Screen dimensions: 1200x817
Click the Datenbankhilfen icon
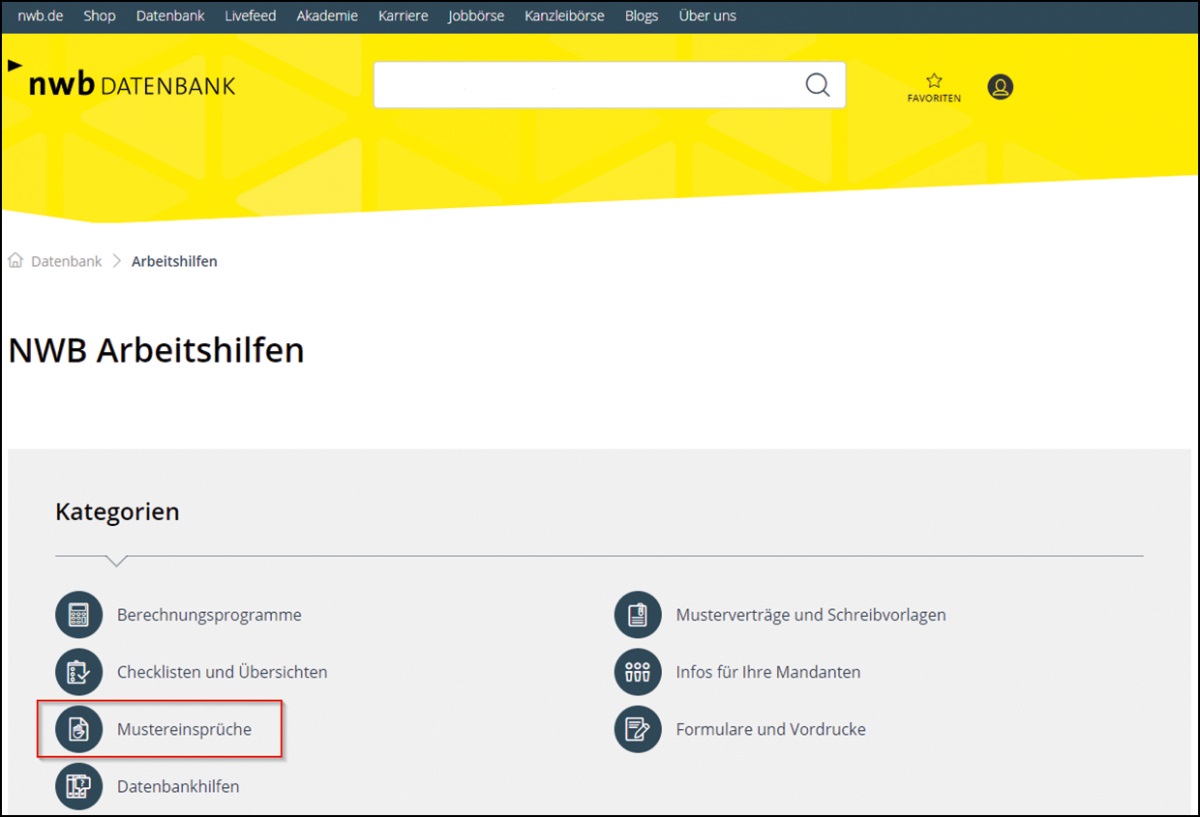click(x=79, y=786)
